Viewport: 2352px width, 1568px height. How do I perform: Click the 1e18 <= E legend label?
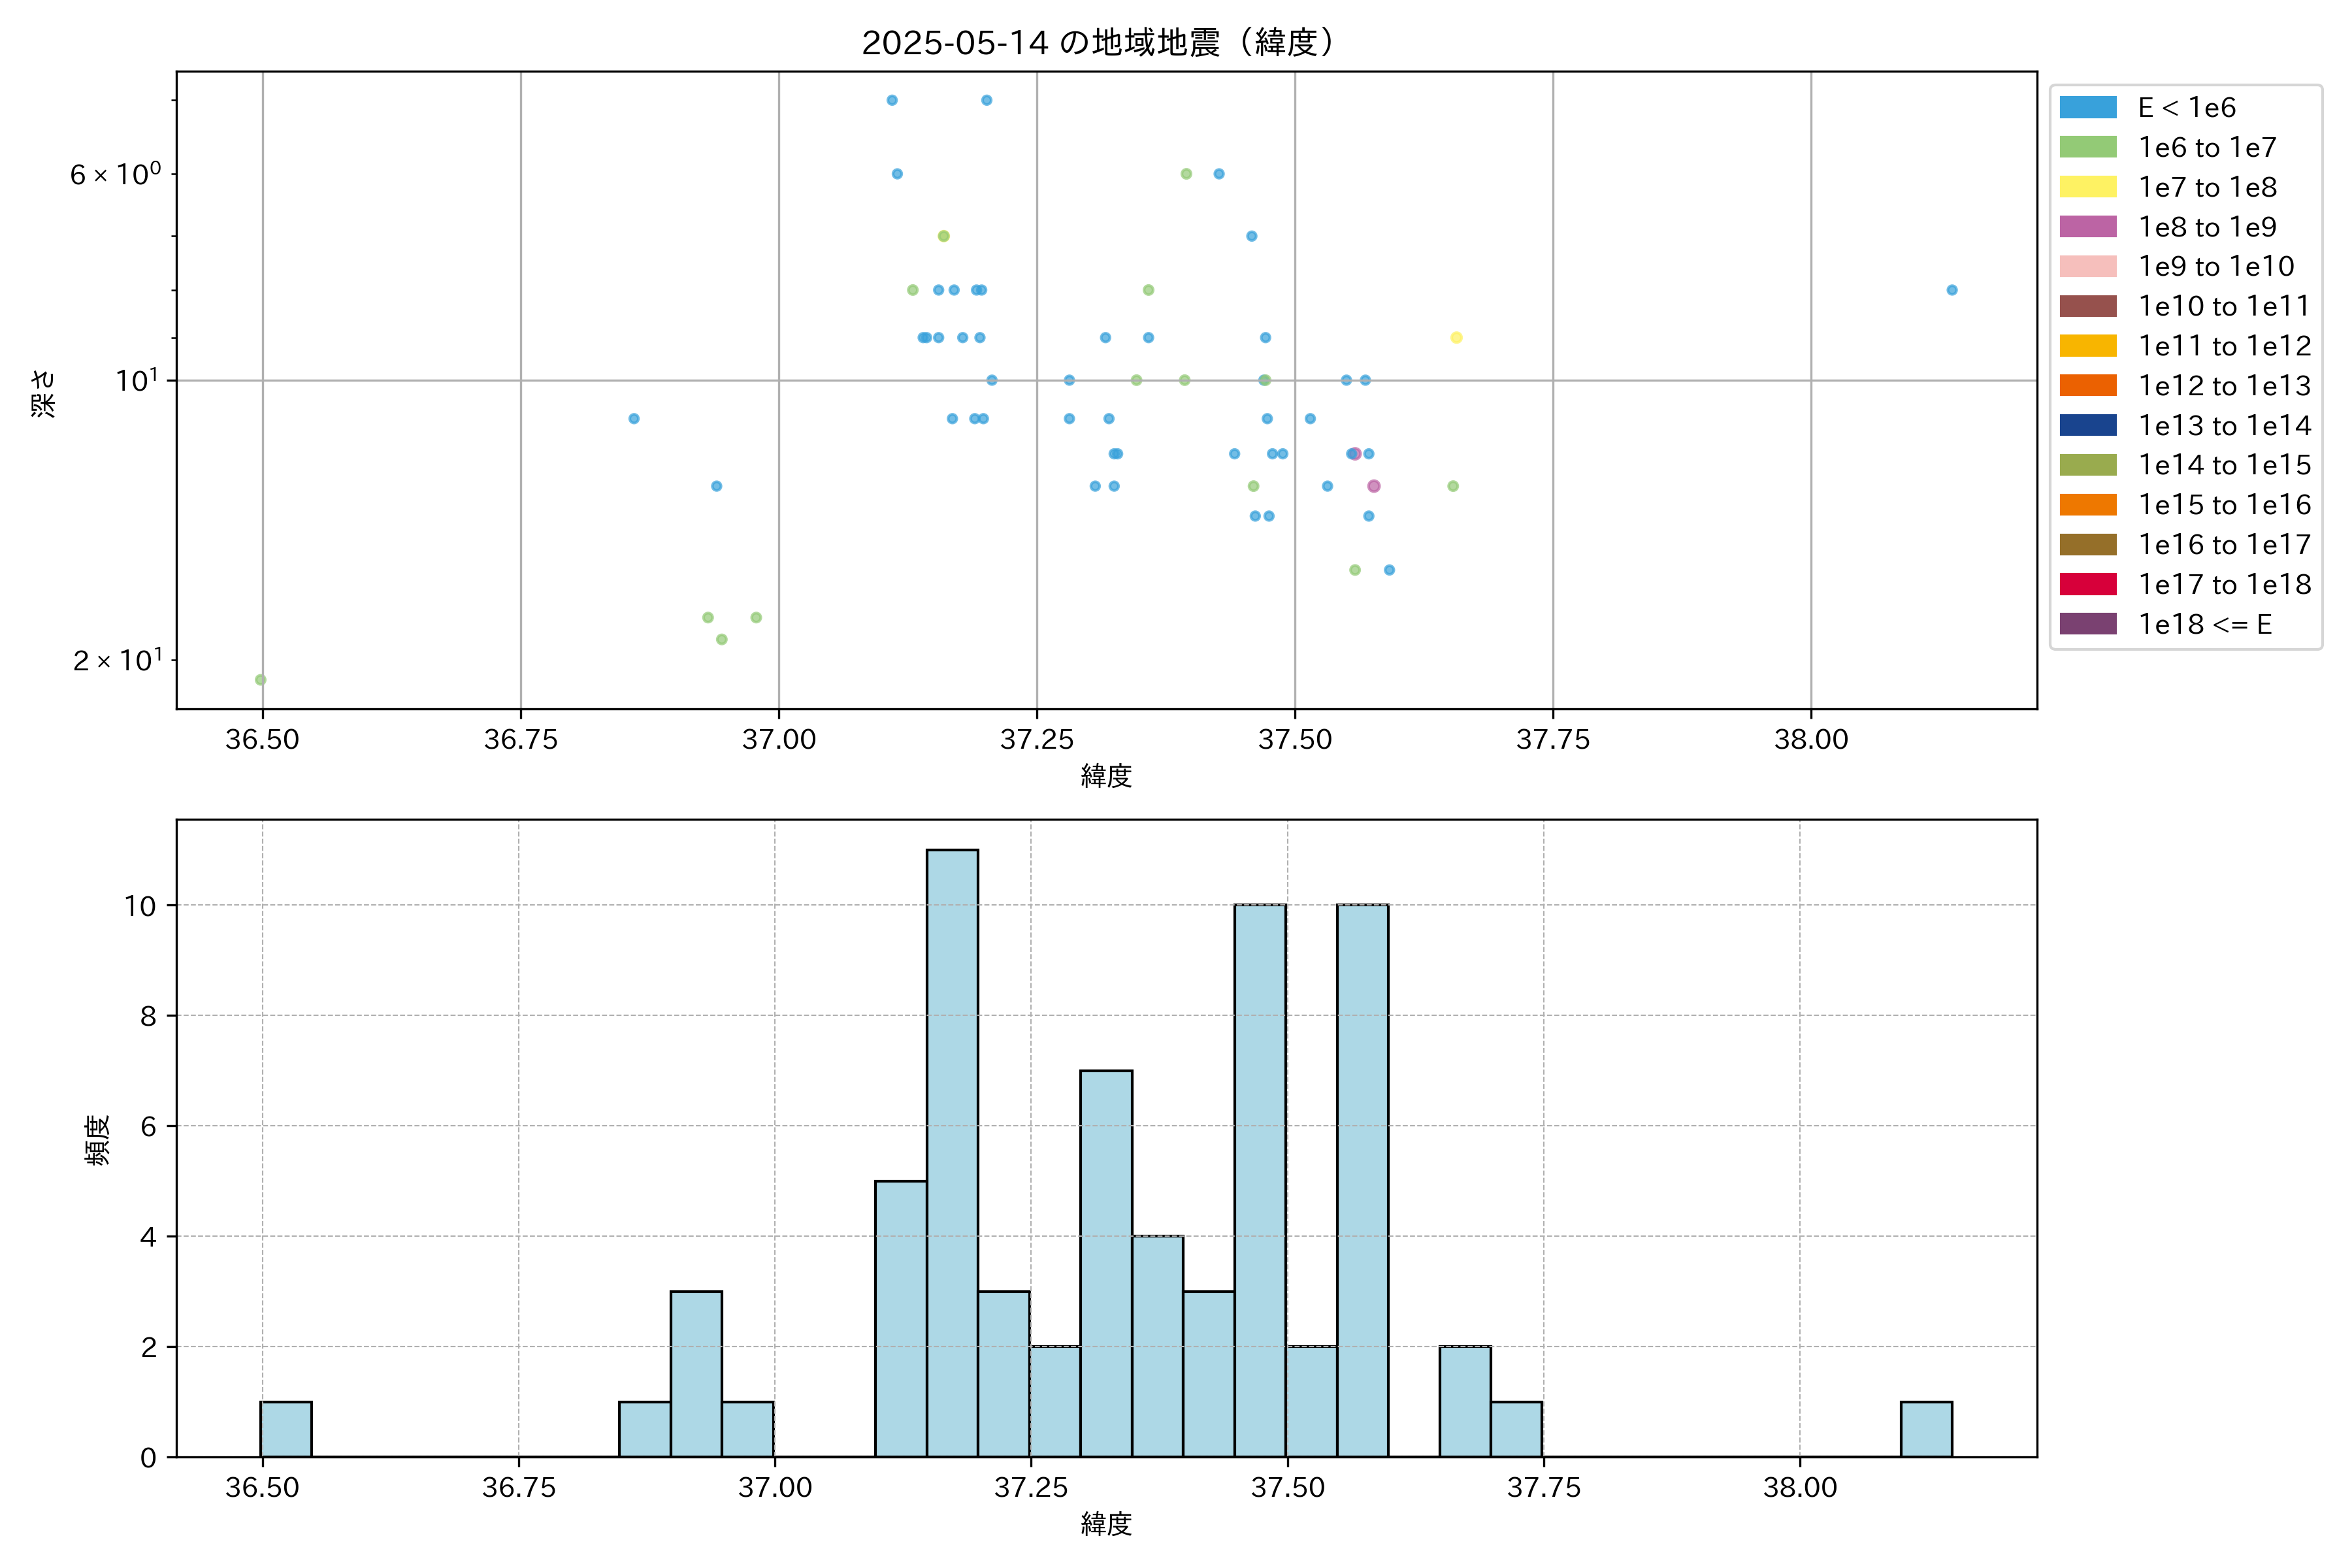coord(2204,624)
